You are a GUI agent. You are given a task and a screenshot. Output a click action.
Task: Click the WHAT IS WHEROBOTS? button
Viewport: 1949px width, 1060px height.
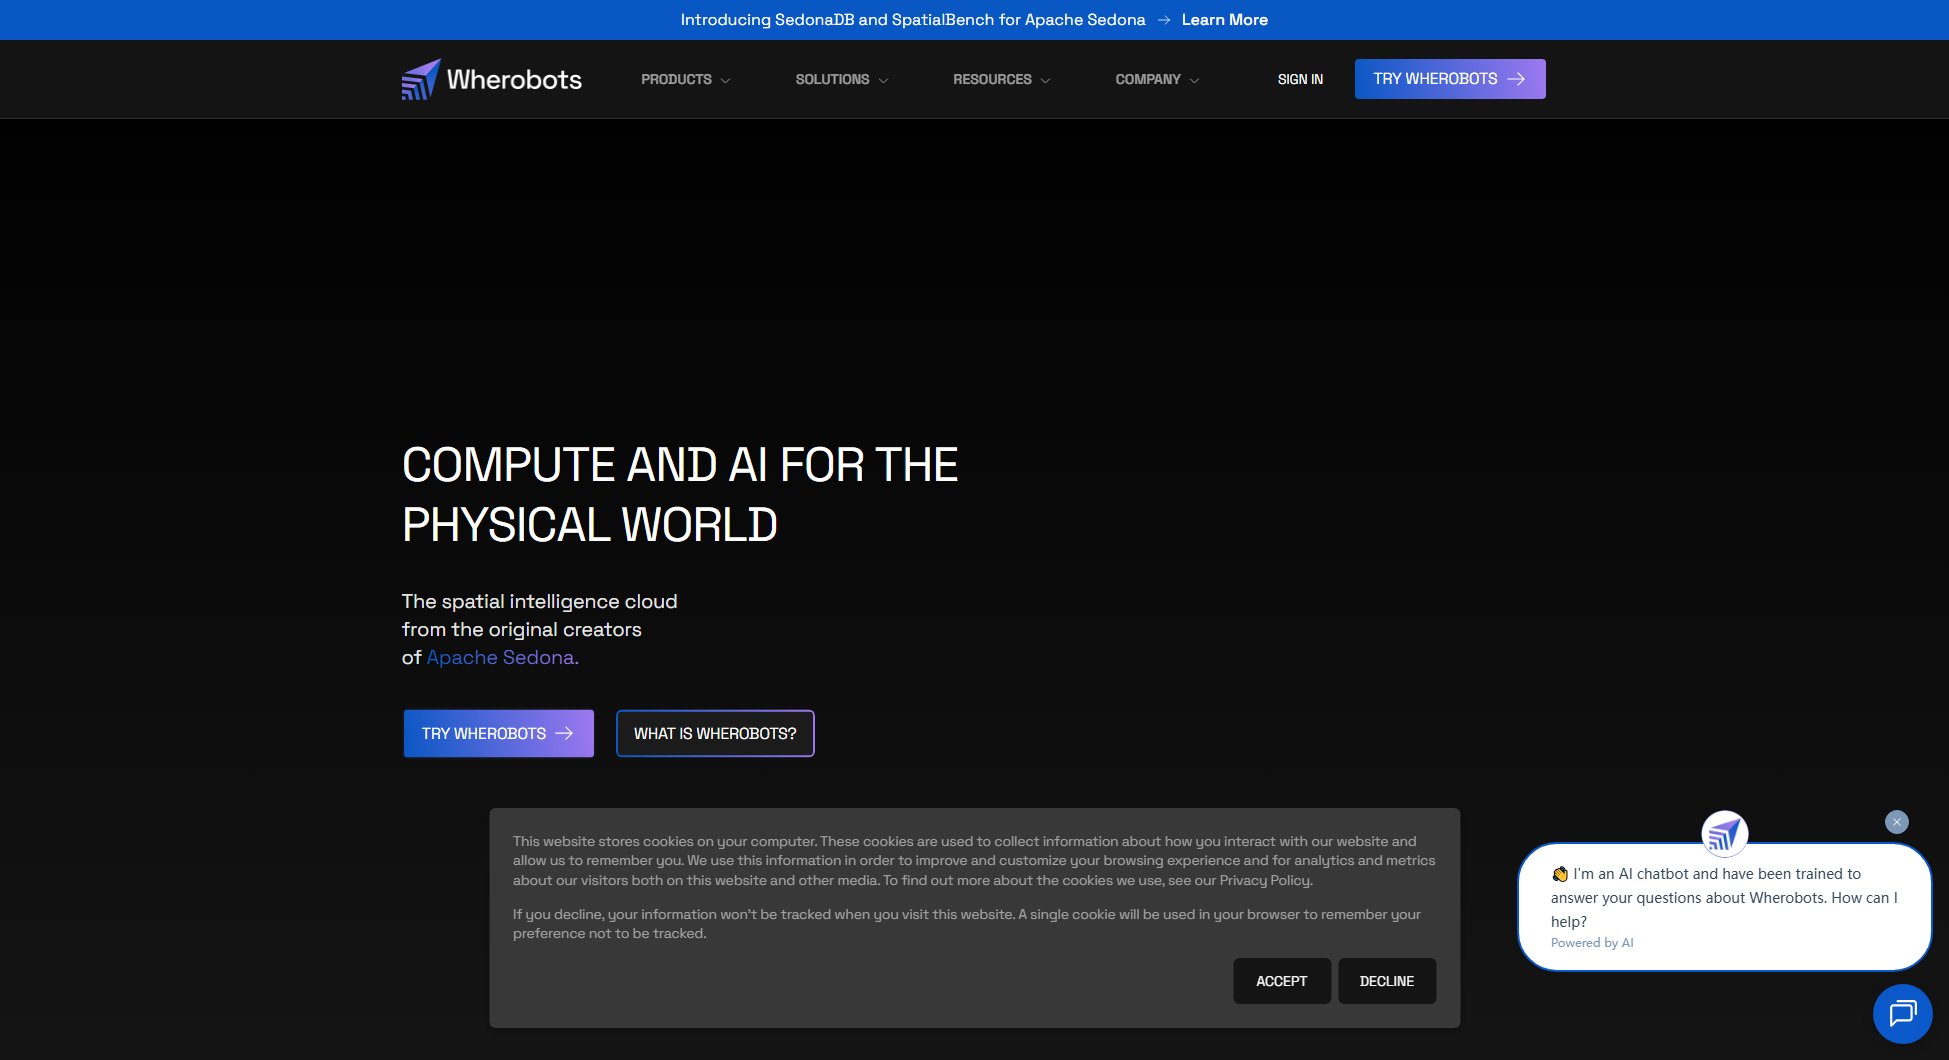[x=715, y=733]
